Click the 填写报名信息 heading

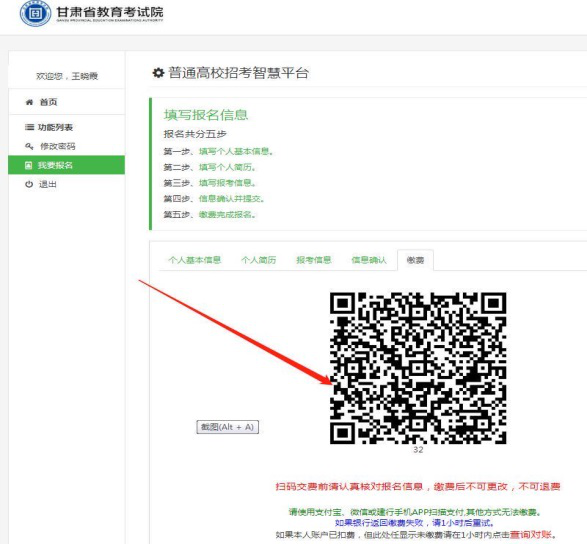pyautogui.click(x=206, y=115)
